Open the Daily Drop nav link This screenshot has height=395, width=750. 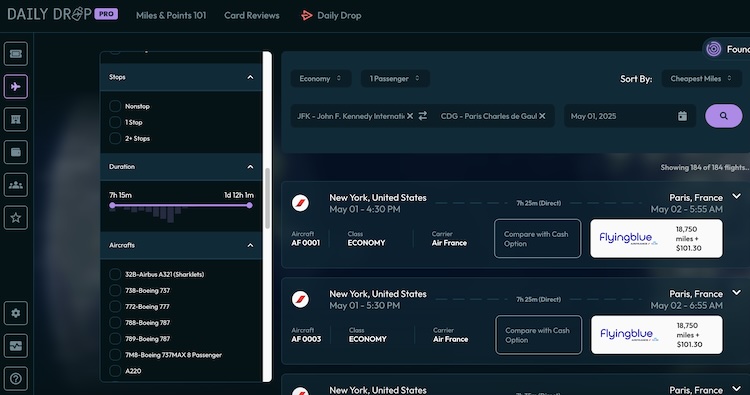click(339, 15)
